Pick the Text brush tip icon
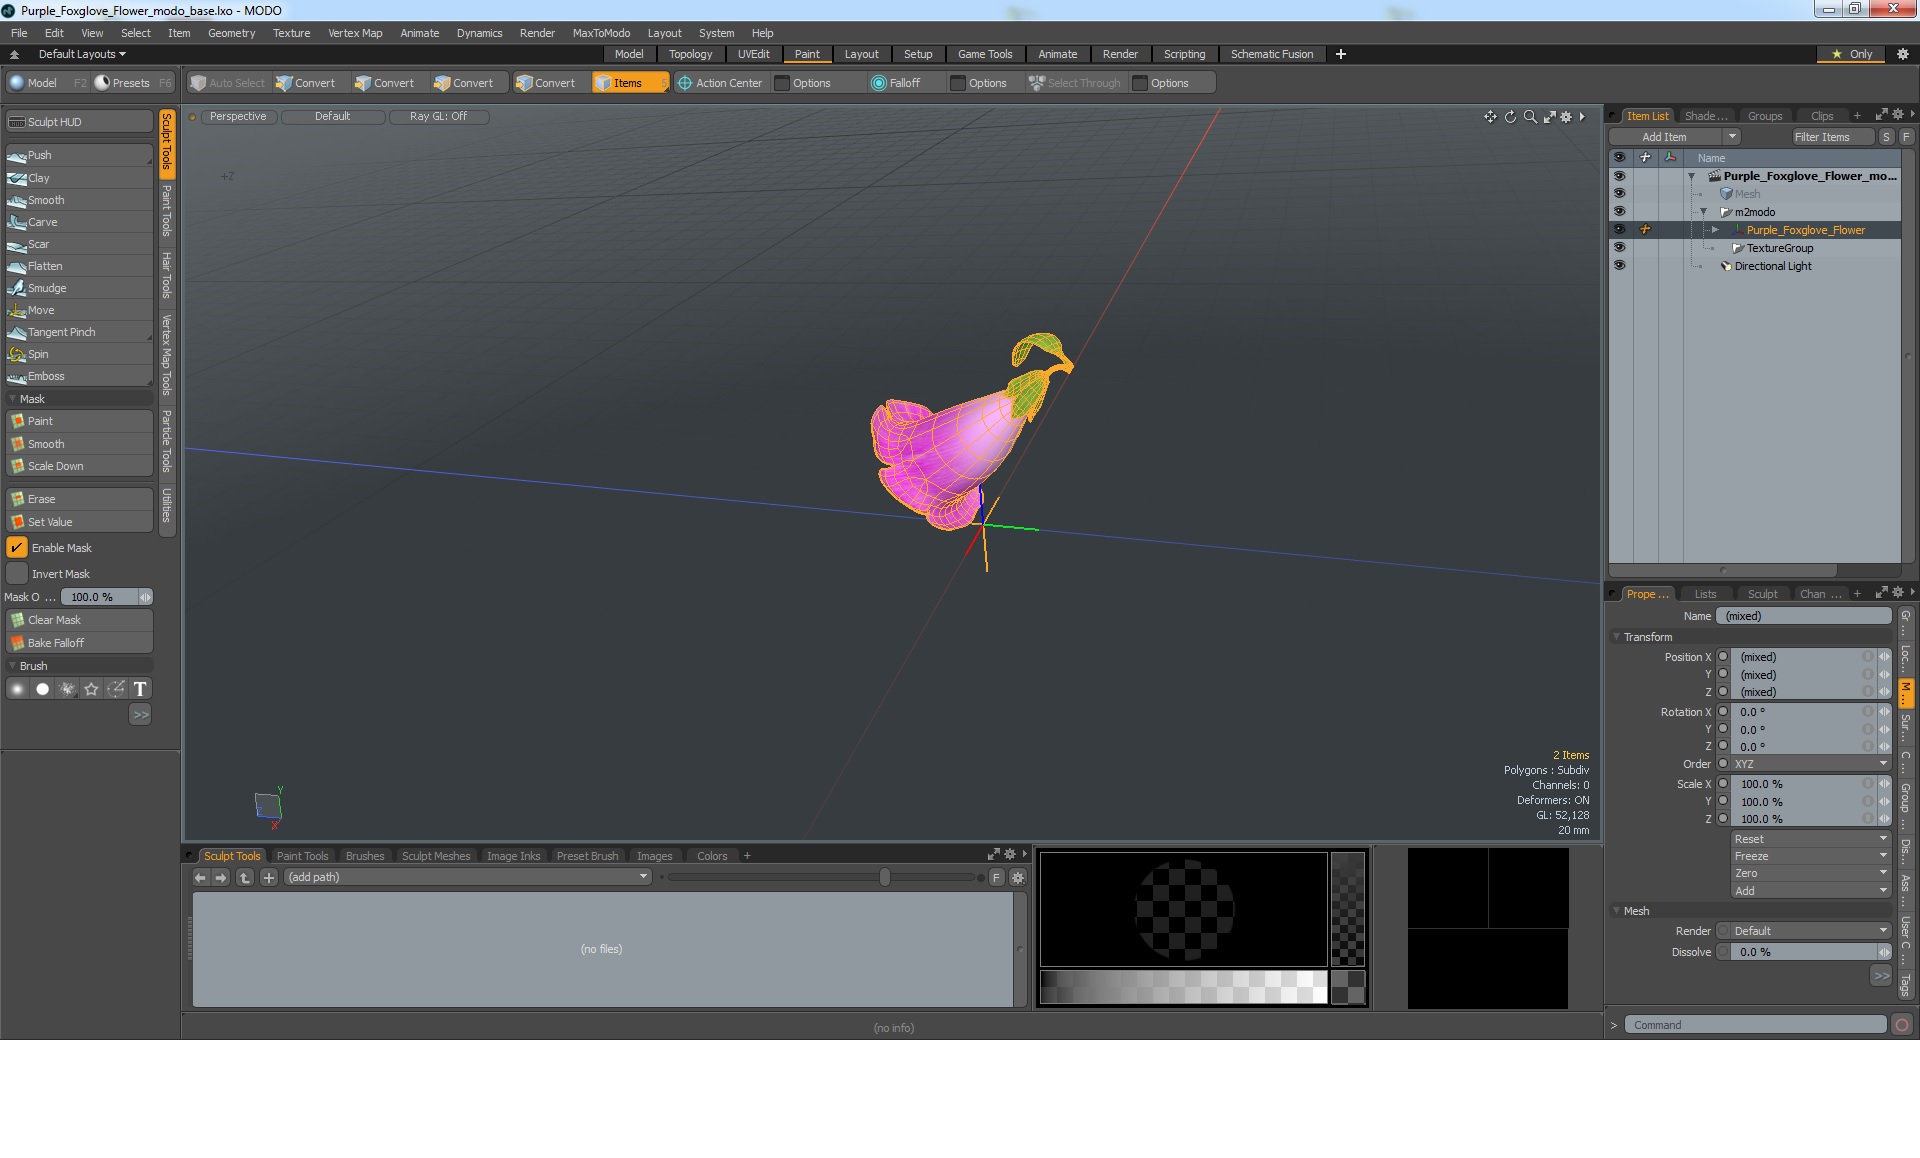This screenshot has width=1920, height=1158. click(140, 689)
